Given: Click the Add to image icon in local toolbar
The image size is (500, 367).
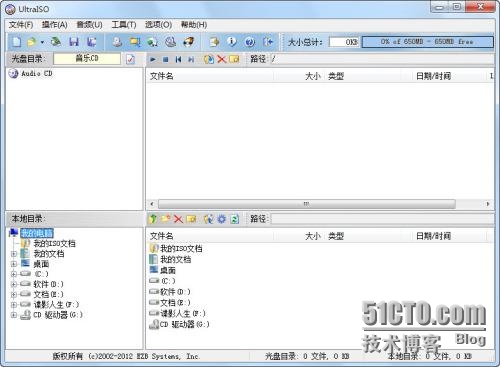Looking at the screenshot, I should click(209, 219).
